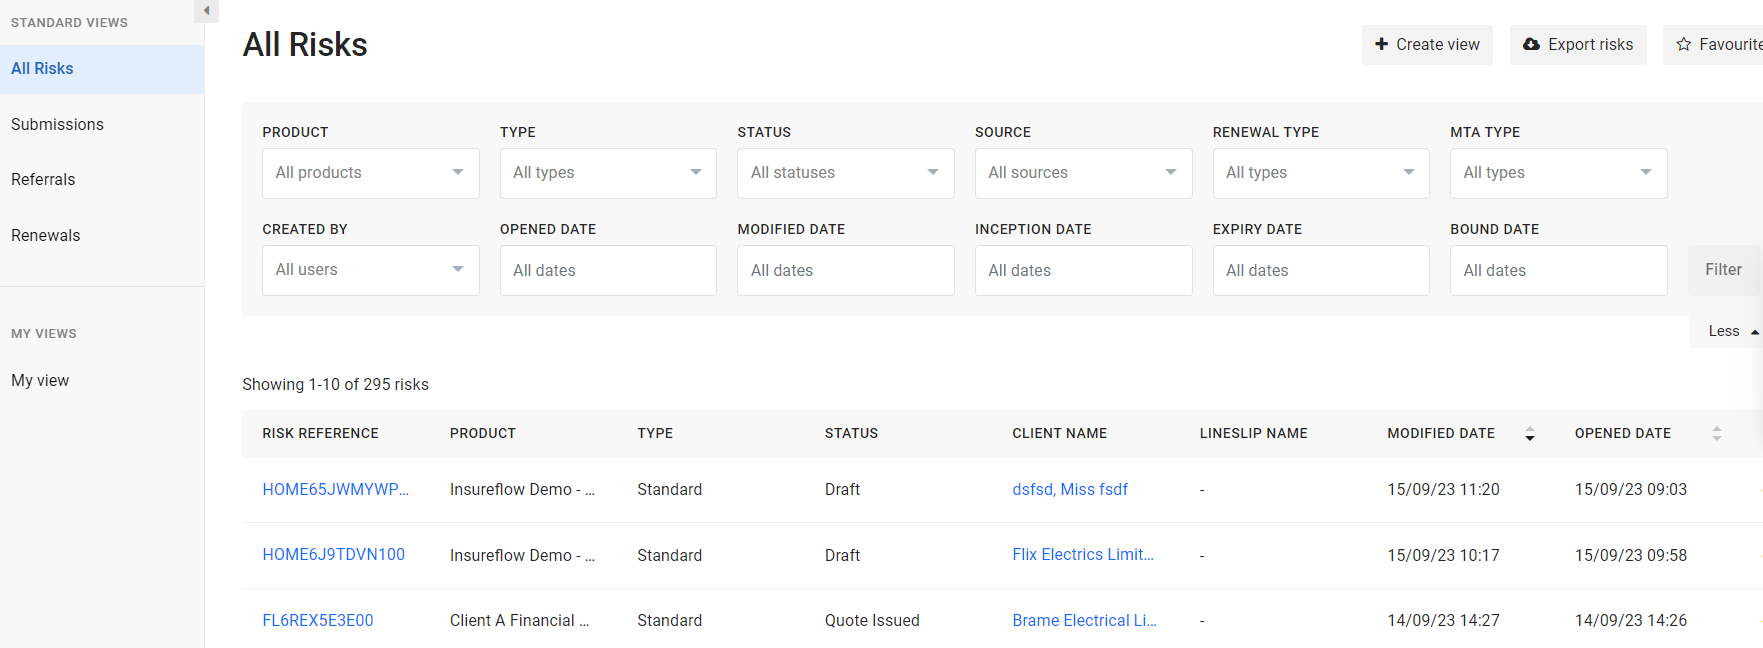Viewport: 1763px width, 648px height.
Task: Collapse filters with the Less toggle
Action: tap(1732, 331)
